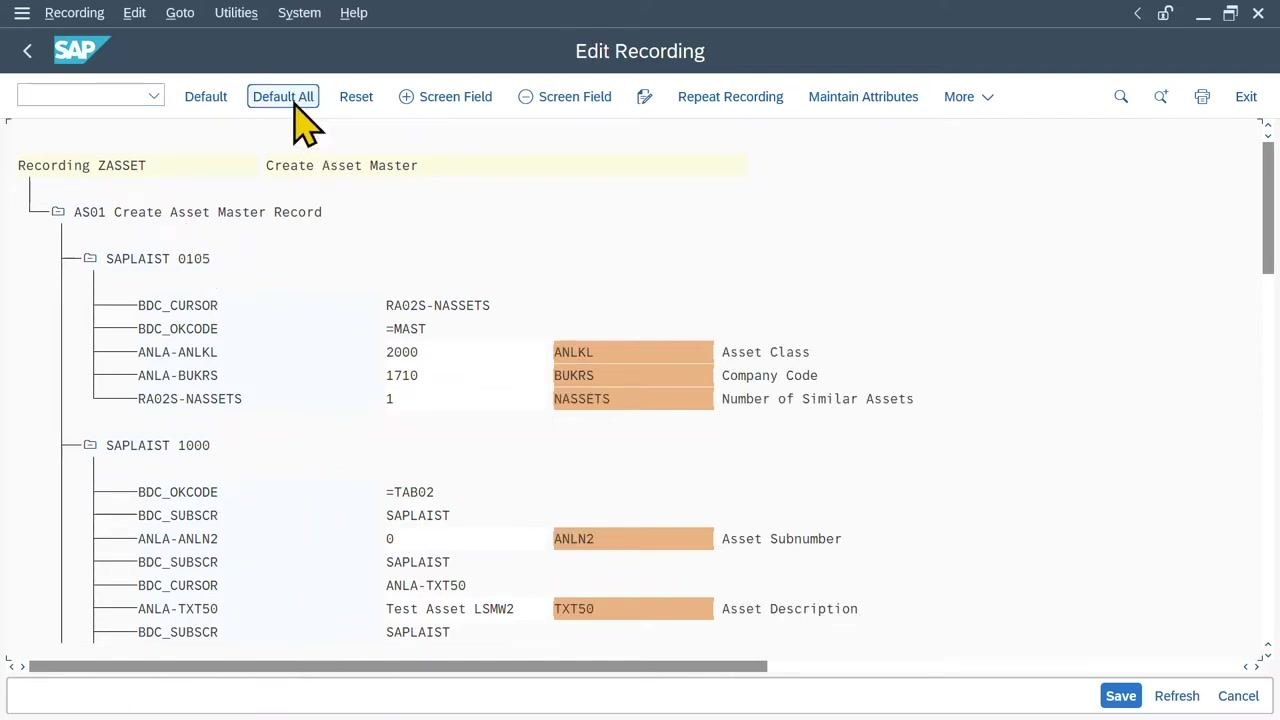Click the Find Next icon
The width and height of the screenshot is (1280, 720).
(1161, 97)
